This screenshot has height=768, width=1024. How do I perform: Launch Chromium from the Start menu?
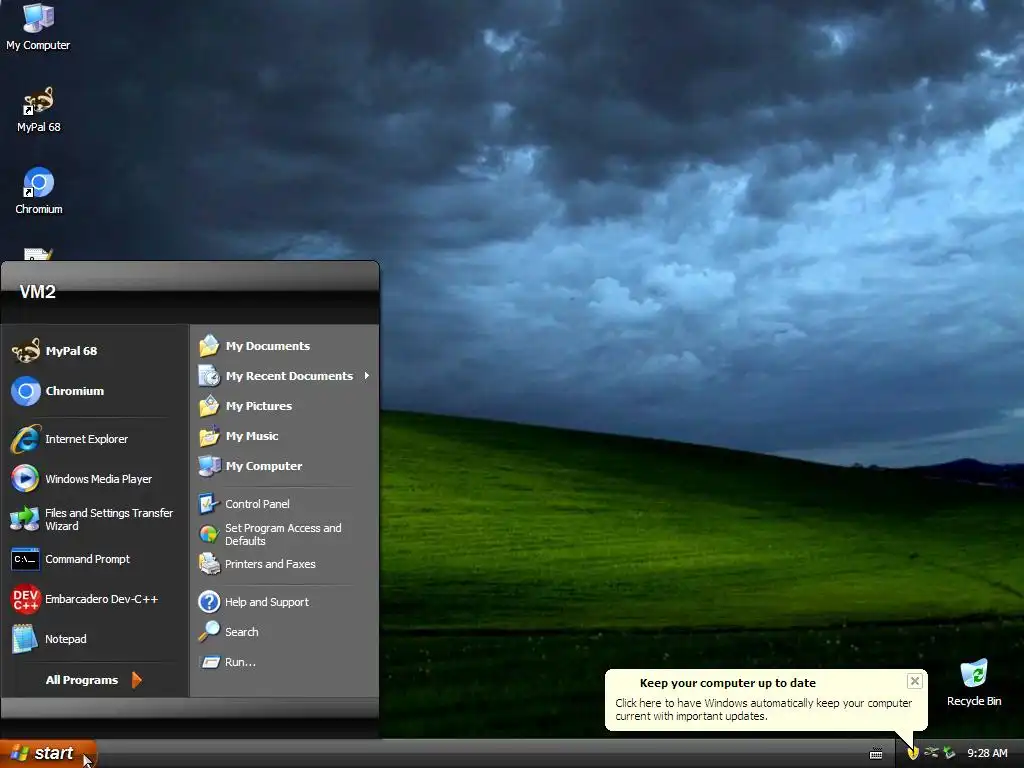click(x=95, y=391)
